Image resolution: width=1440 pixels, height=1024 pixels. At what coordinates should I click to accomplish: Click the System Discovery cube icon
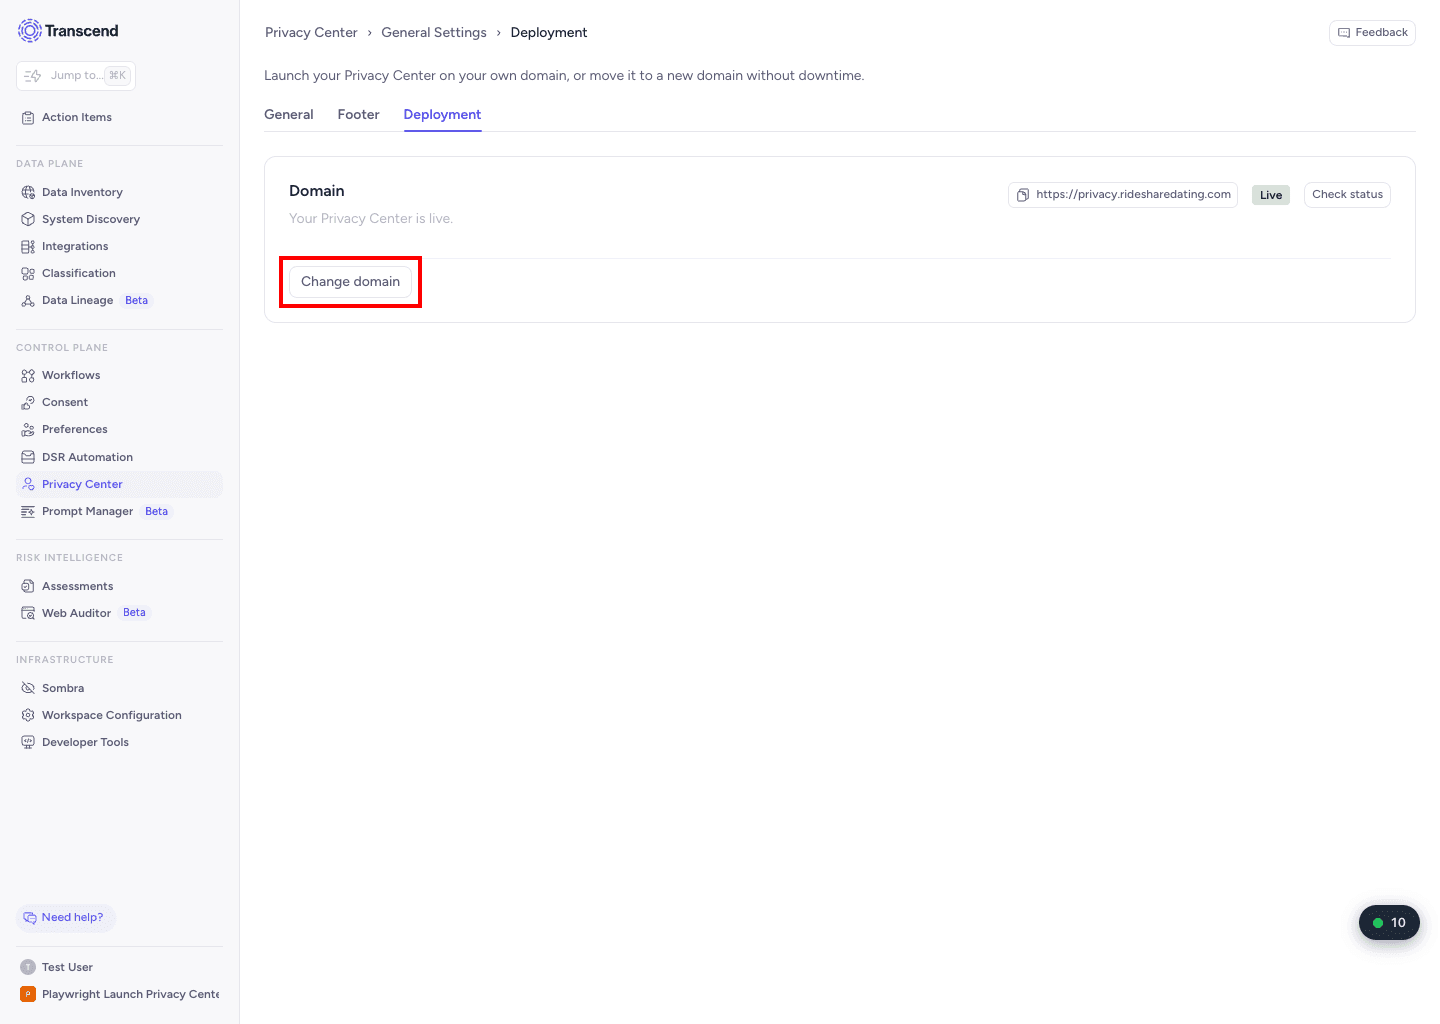[28, 219]
